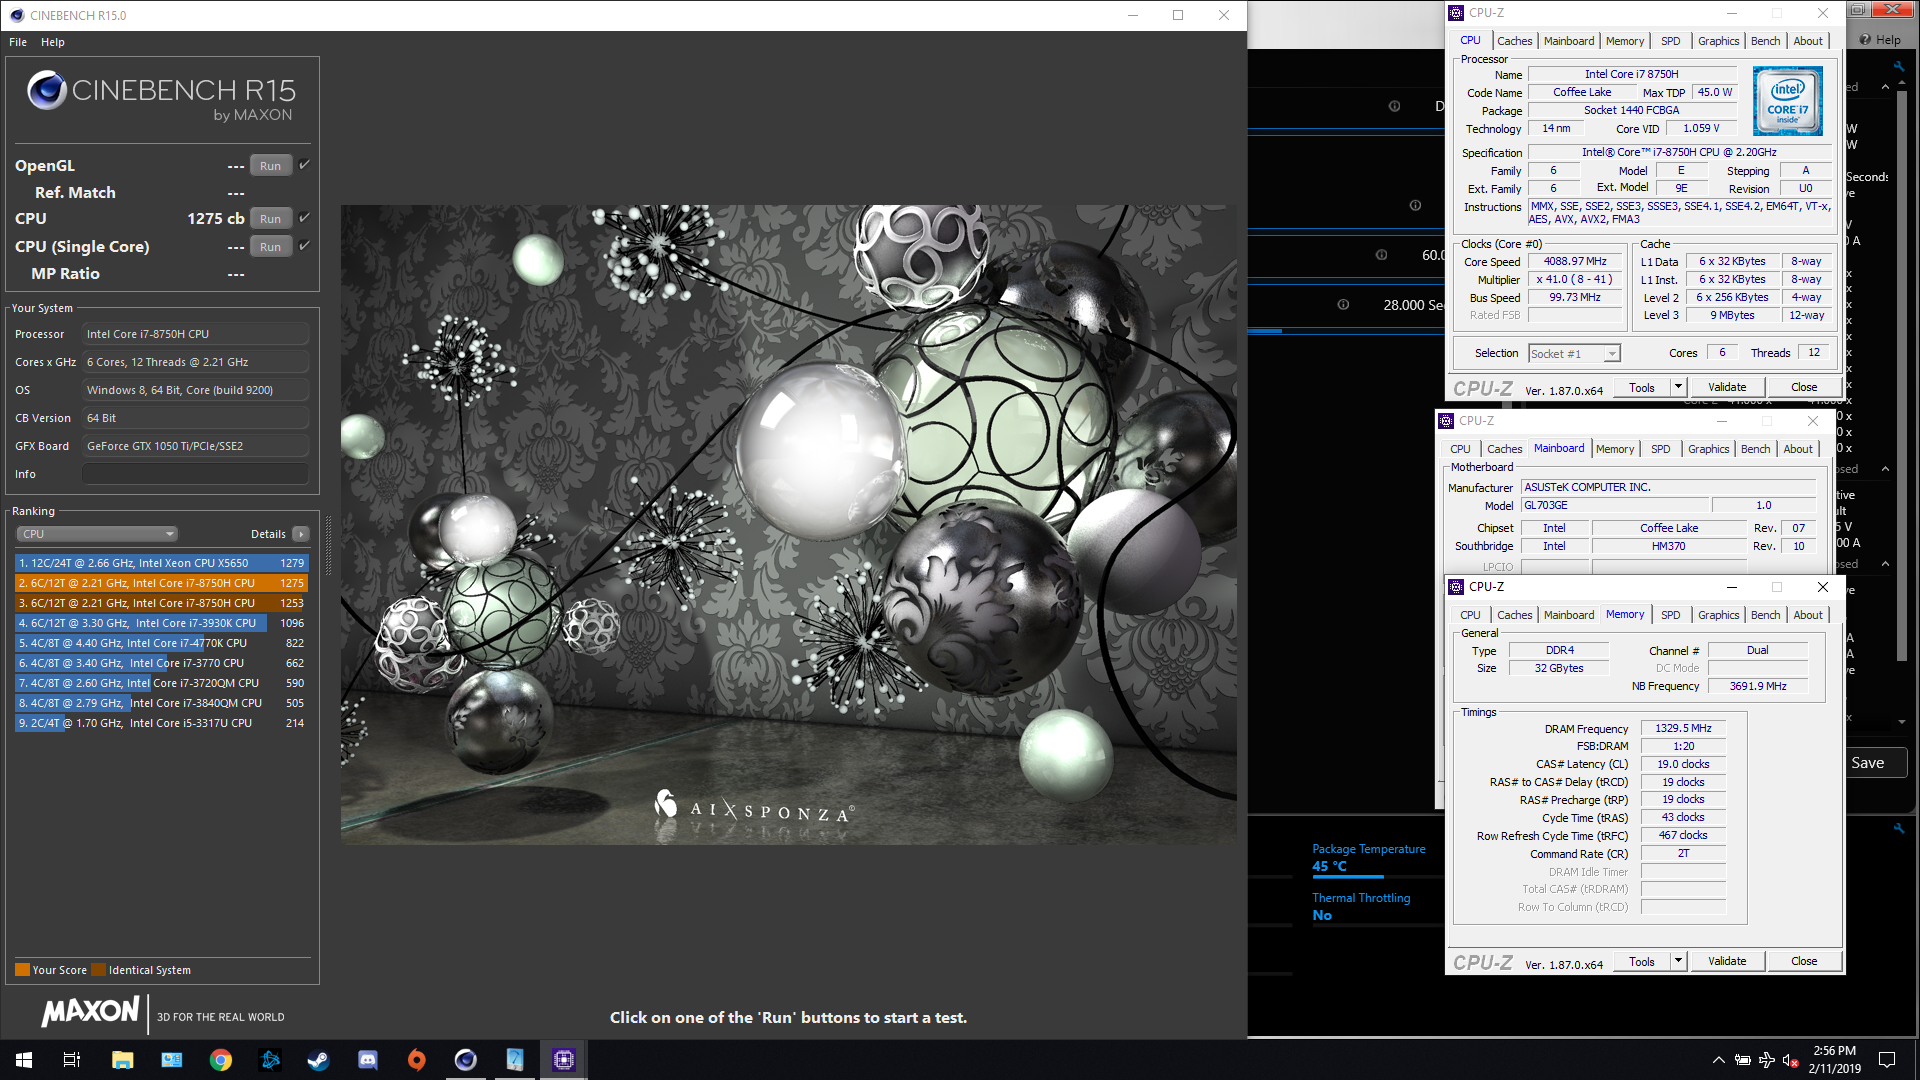Click the taskbar clock showing 2:56 PM
Screen dimensions: 1920x1080
[x=1834, y=1060]
